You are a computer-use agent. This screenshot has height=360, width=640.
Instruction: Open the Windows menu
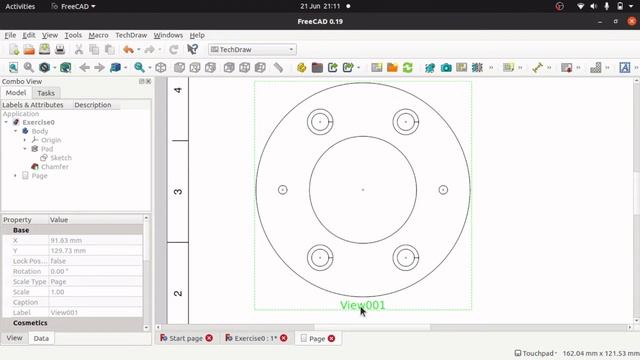pyautogui.click(x=168, y=36)
